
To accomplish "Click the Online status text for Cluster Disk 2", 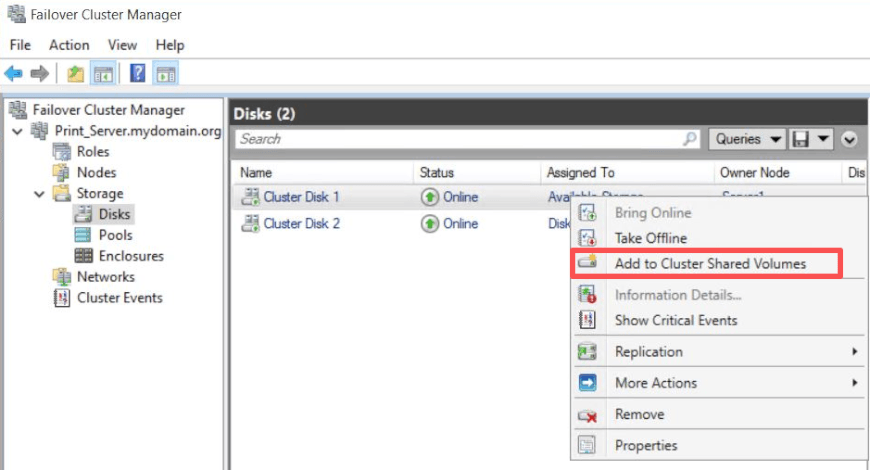I will point(461,224).
